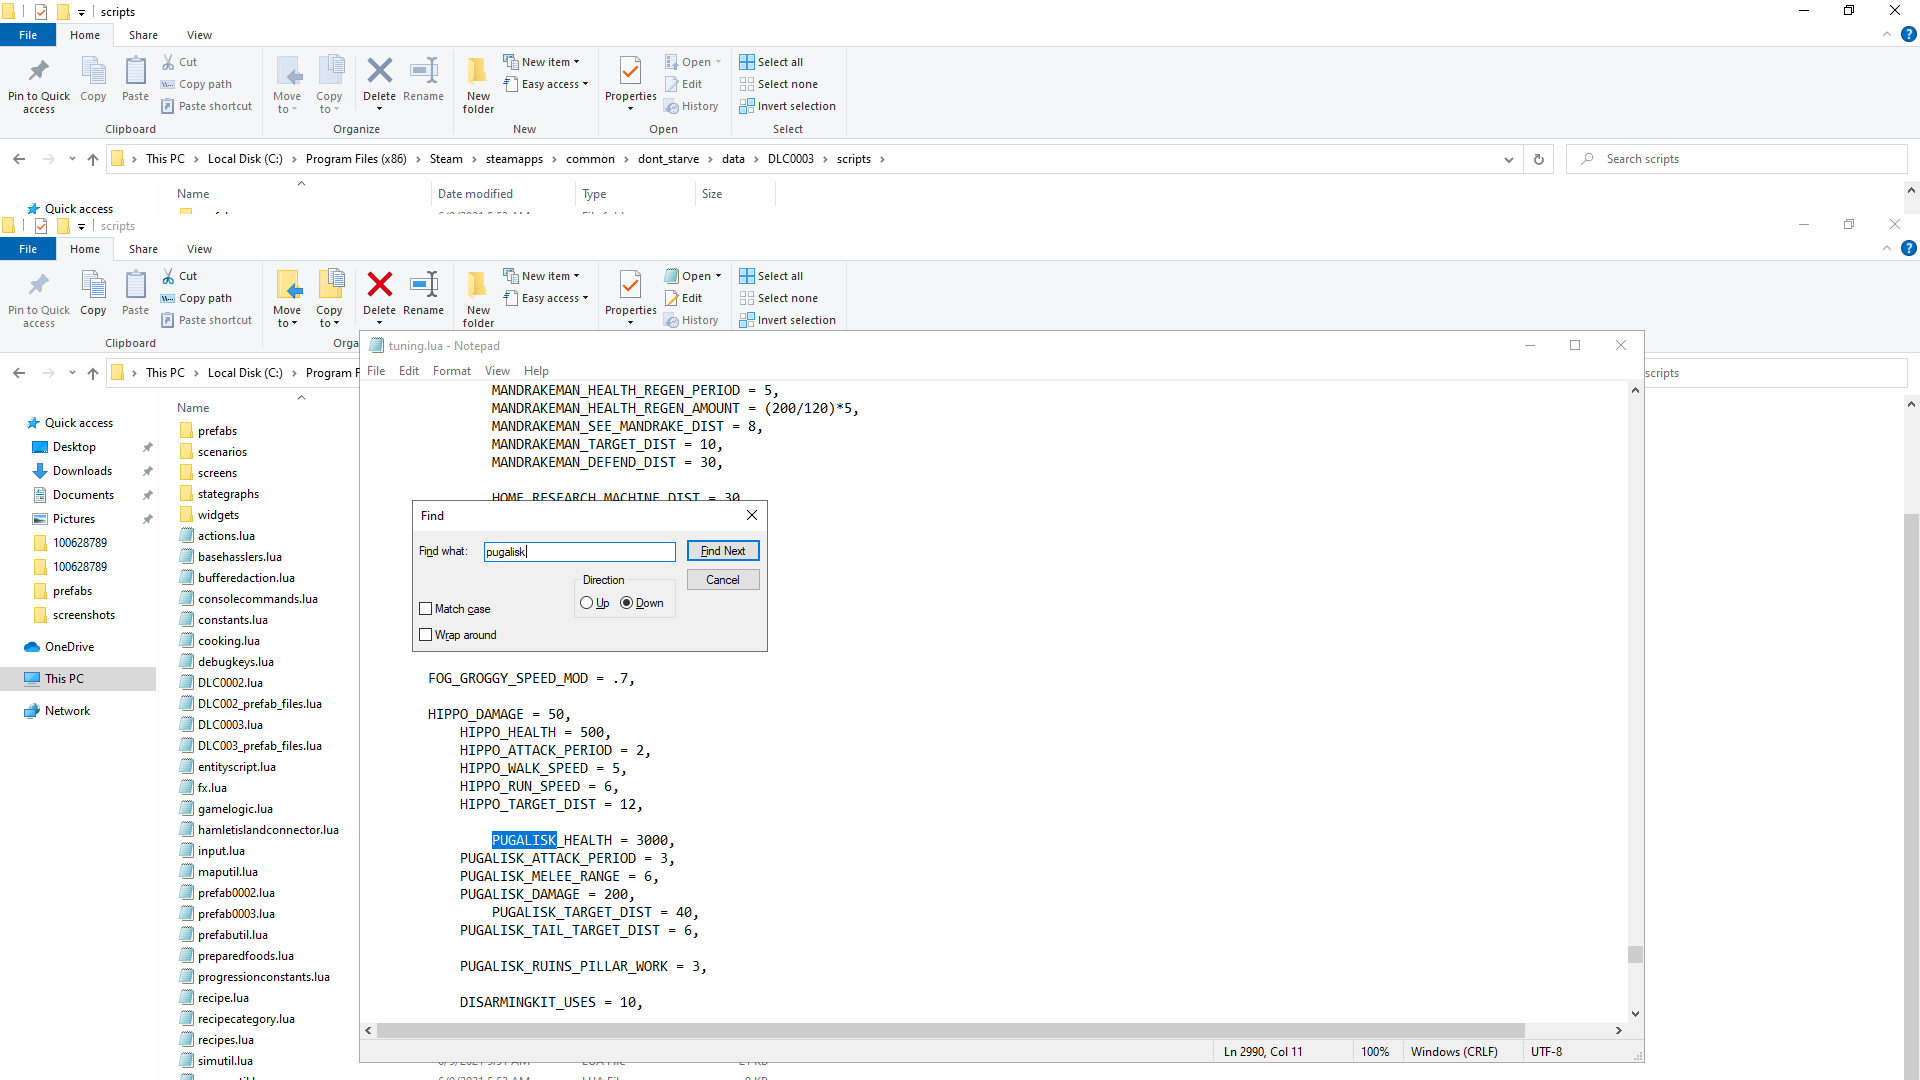The width and height of the screenshot is (1920, 1080).
Task: Click the New folder icon
Action: click(x=478, y=72)
